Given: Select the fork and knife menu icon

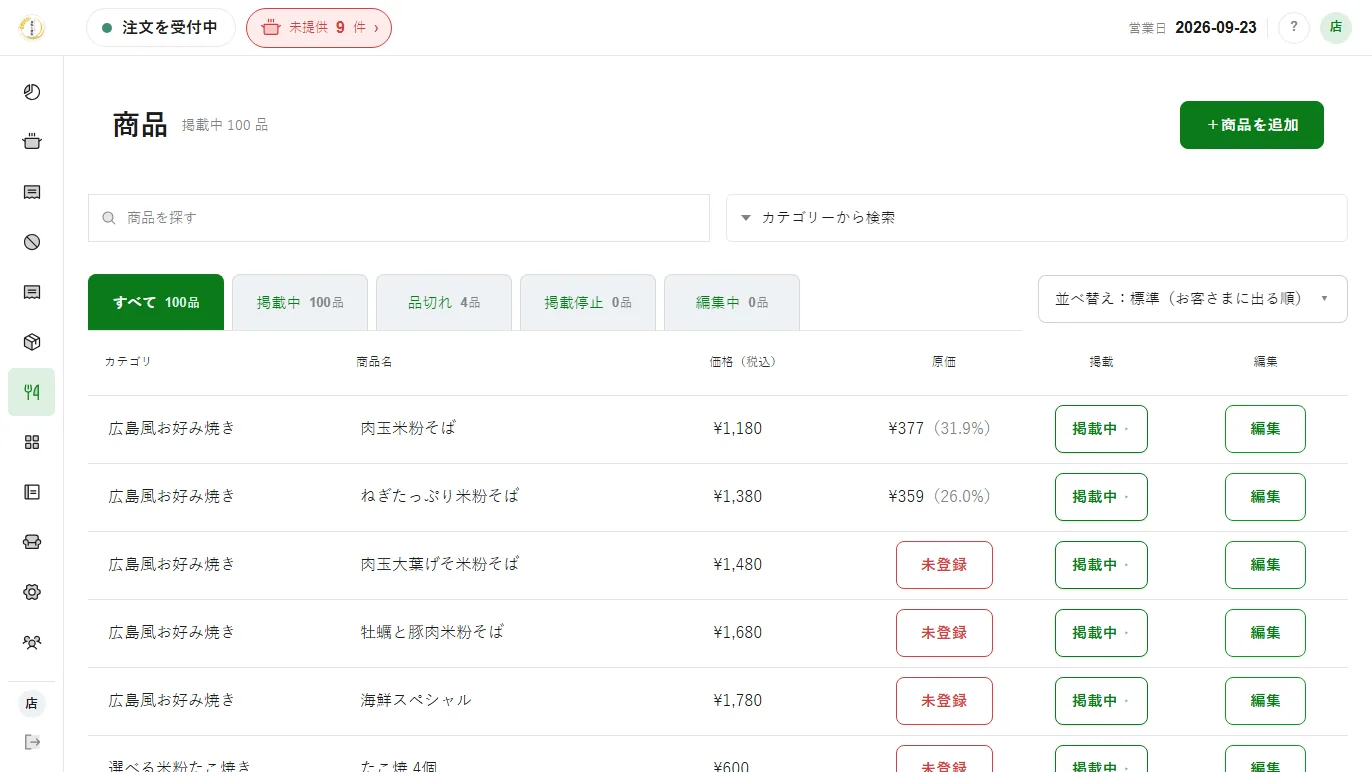Looking at the screenshot, I should [32, 392].
